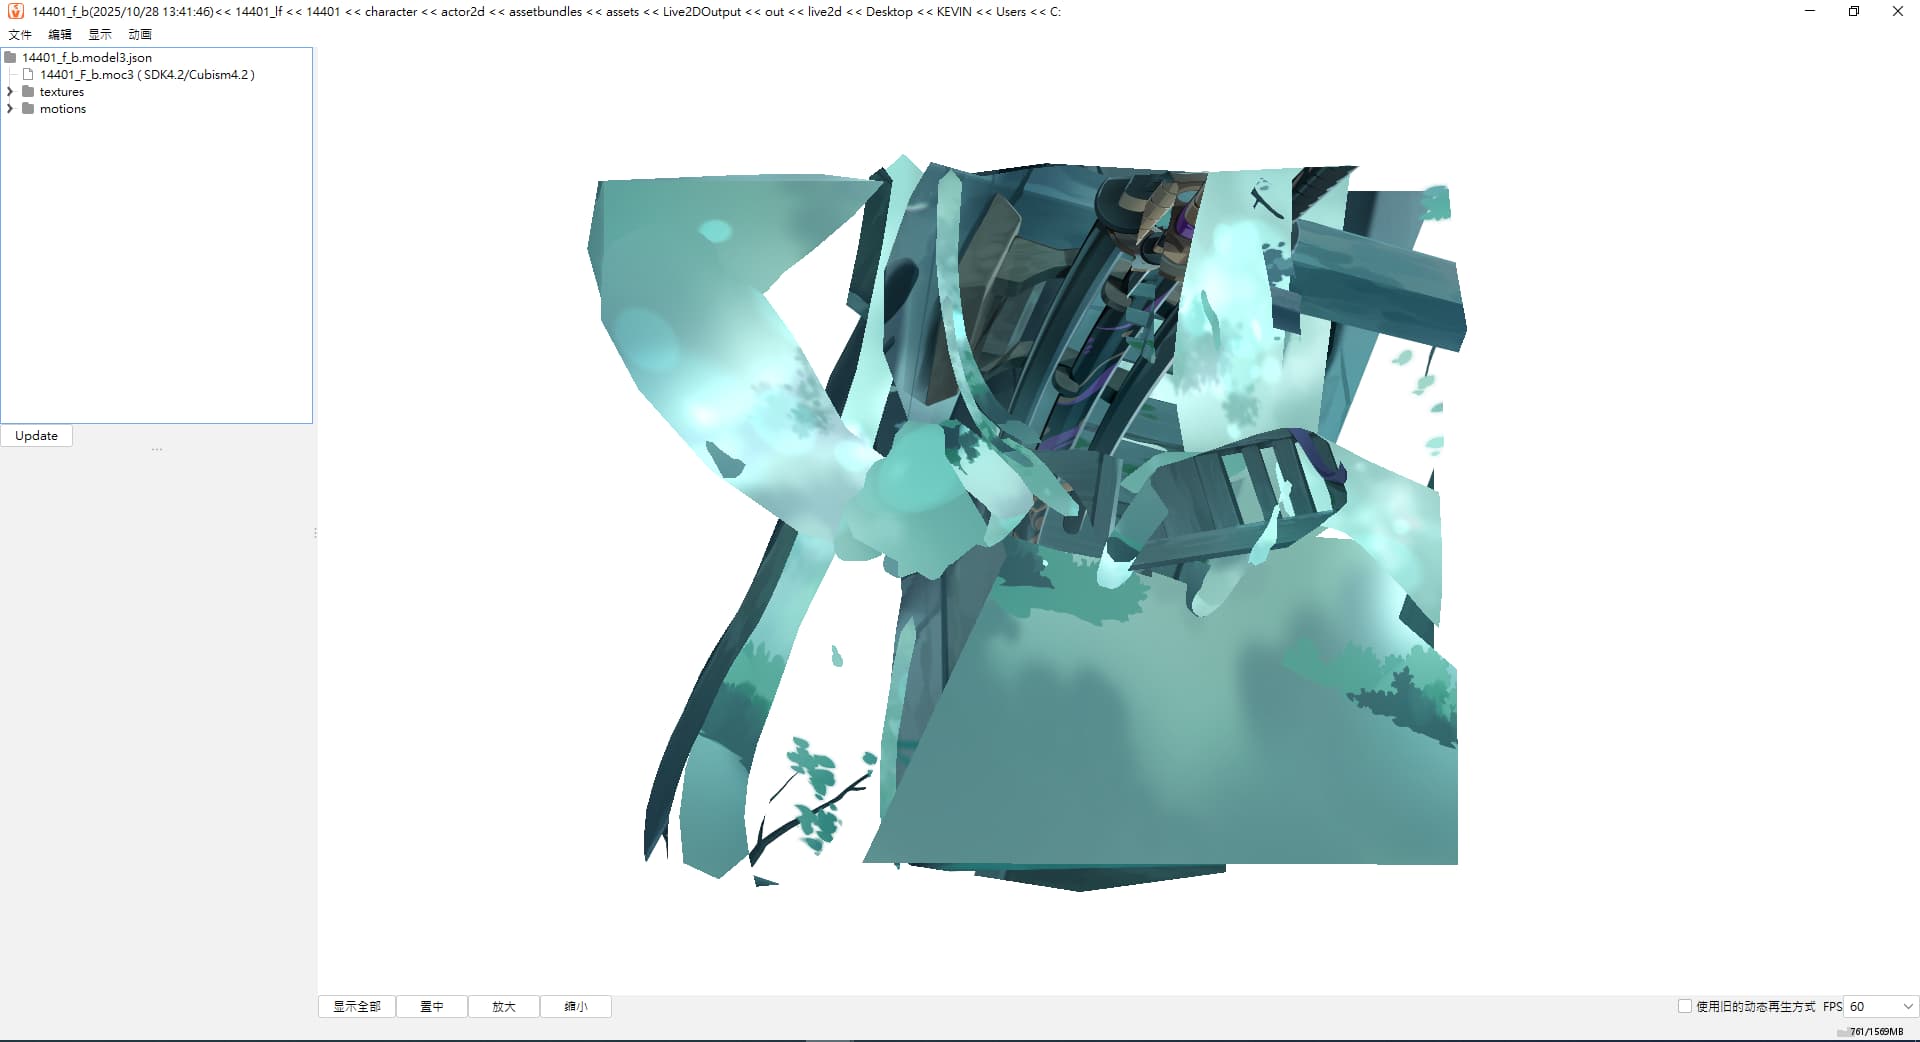
Task: Minimize the viewer window
Action: [x=1809, y=11]
